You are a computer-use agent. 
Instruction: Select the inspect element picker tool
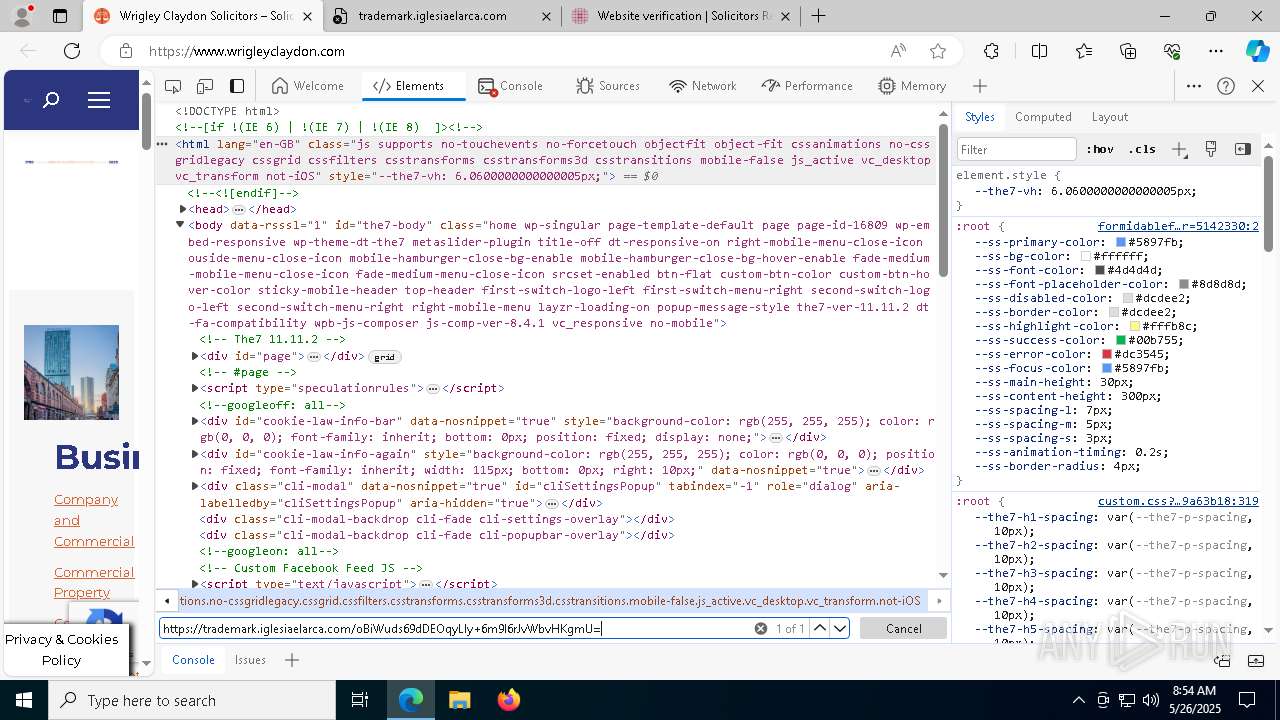pyautogui.click(x=173, y=86)
